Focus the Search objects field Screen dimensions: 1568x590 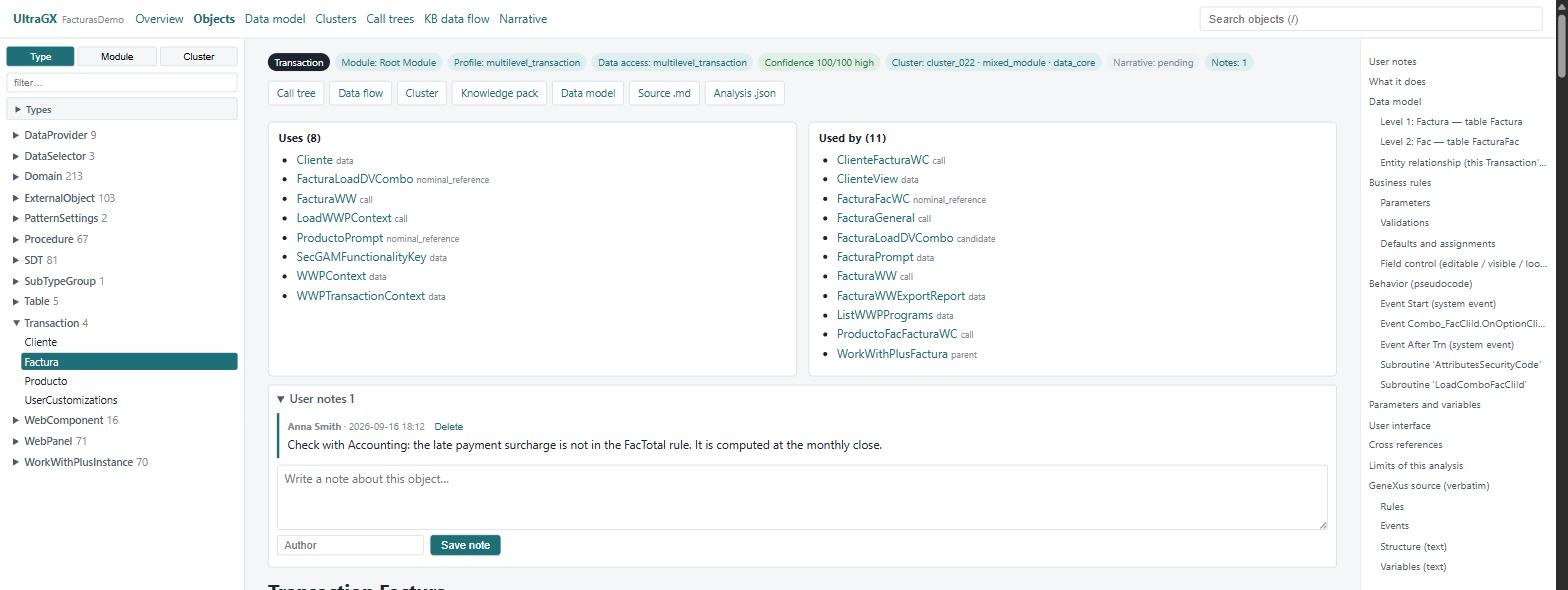click(1371, 19)
